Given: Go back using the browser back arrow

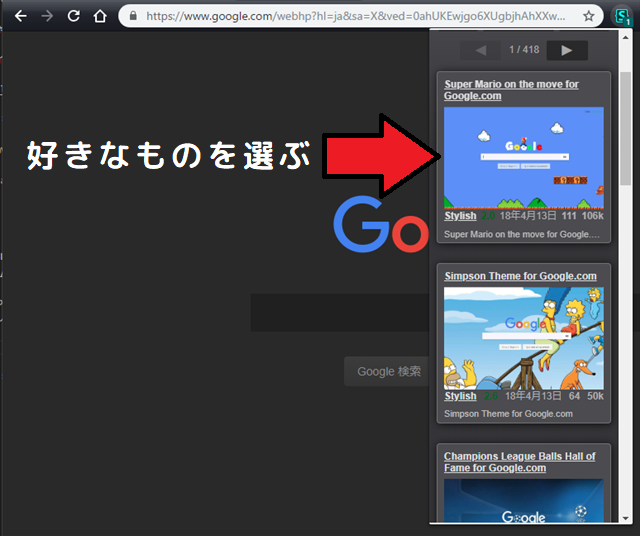Looking at the screenshot, I should click(20, 16).
